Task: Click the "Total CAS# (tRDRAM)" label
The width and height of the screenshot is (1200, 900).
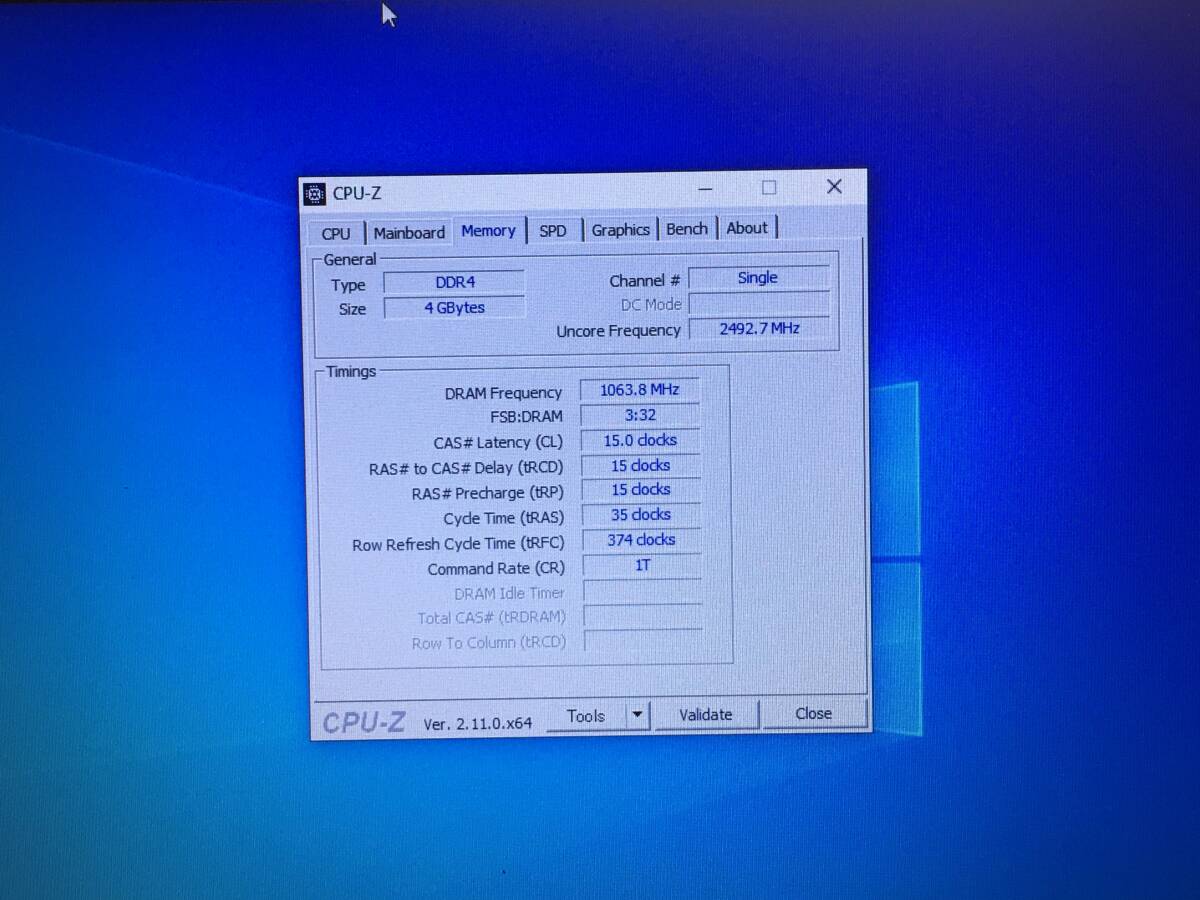Action: pos(492,618)
